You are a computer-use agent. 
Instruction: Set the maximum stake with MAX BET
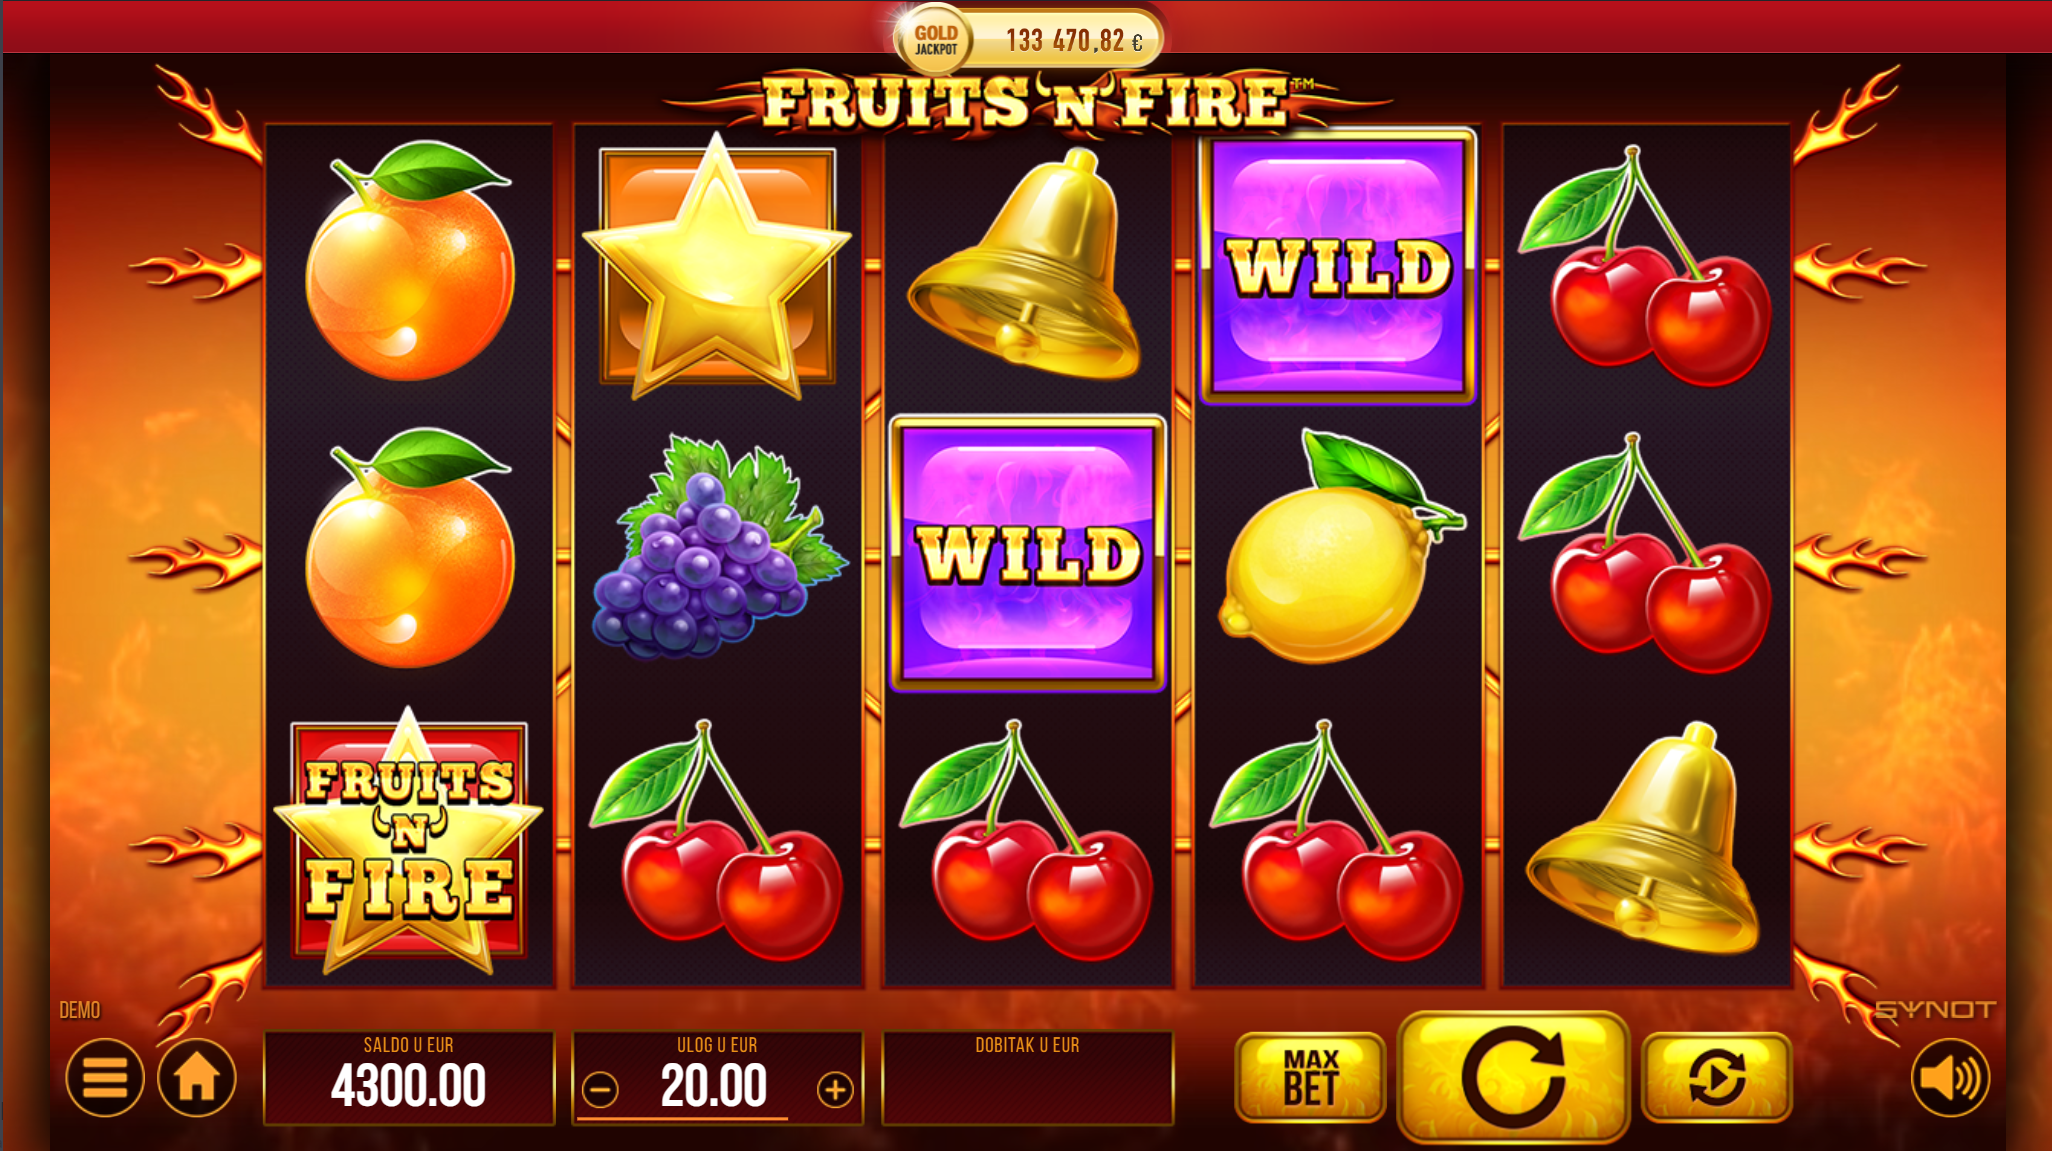point(1310,1078)
